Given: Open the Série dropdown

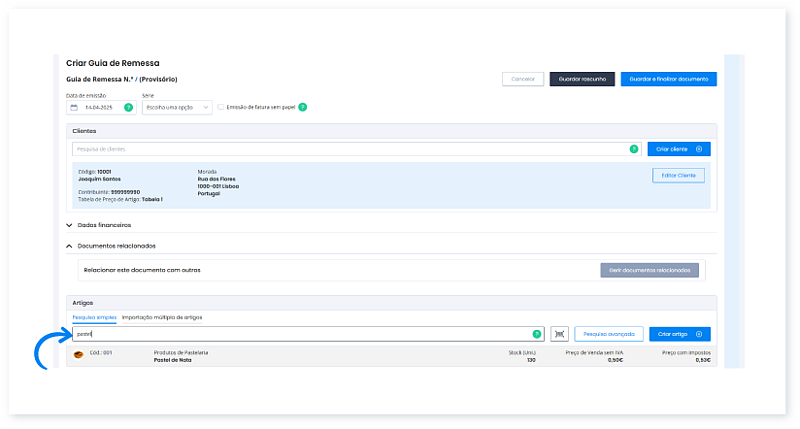Looking at the screenshot, I should pos(177,107).
